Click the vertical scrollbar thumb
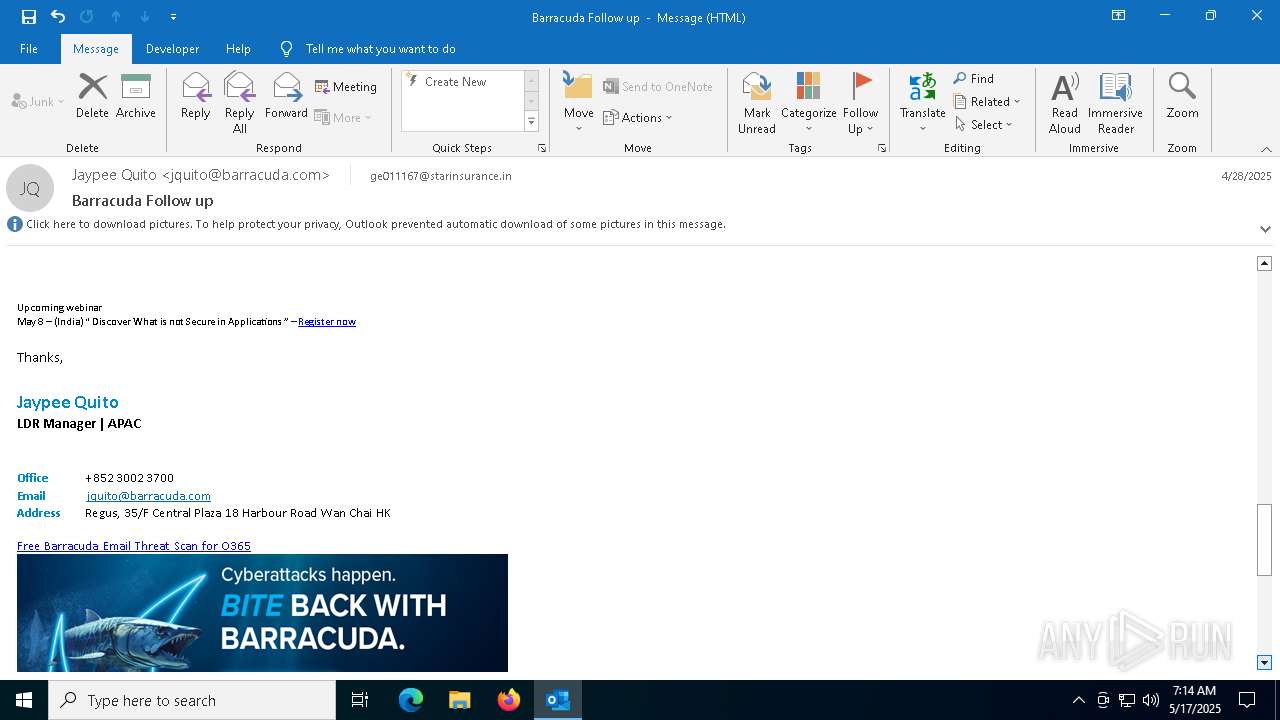Viewport: 1280px width, 720px height. click(1264, 540)
